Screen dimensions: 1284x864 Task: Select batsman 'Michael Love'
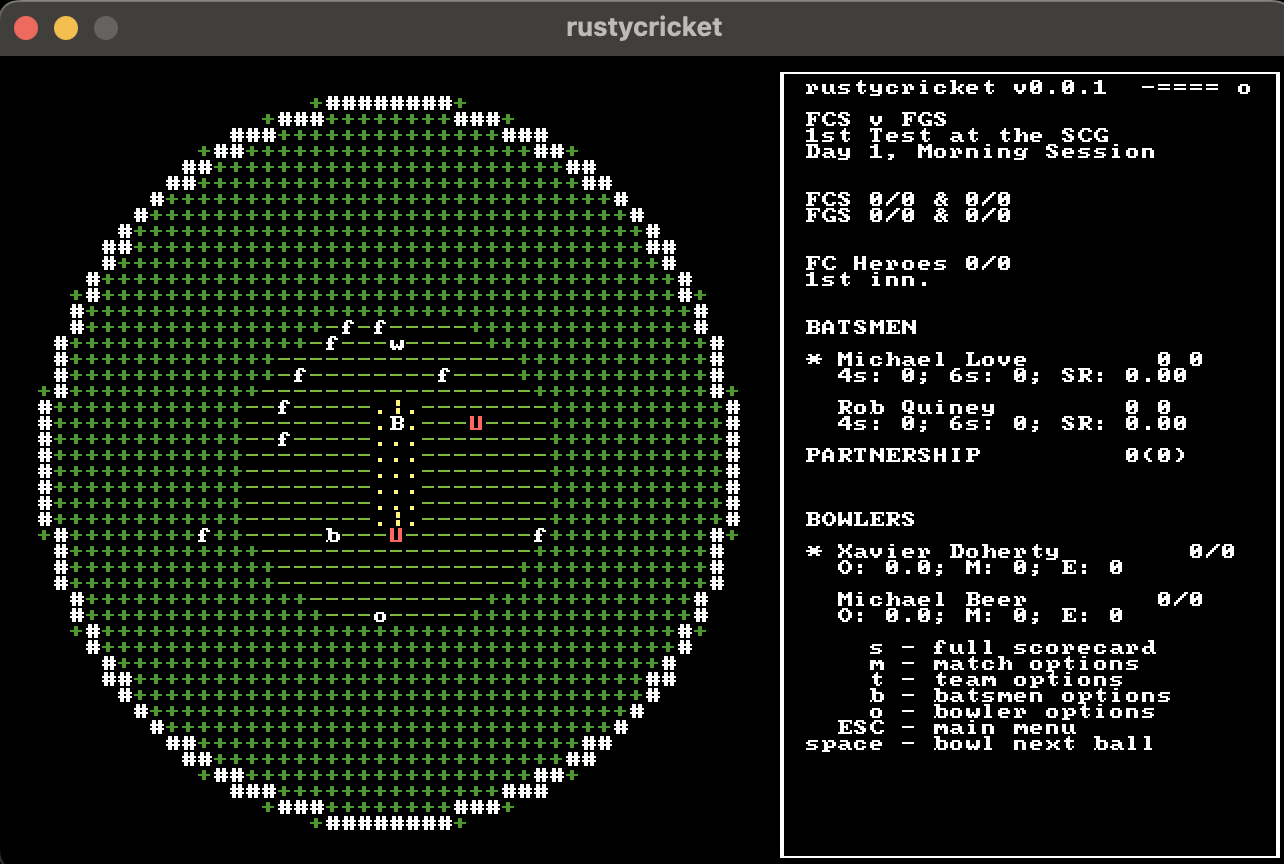[933, 360]
